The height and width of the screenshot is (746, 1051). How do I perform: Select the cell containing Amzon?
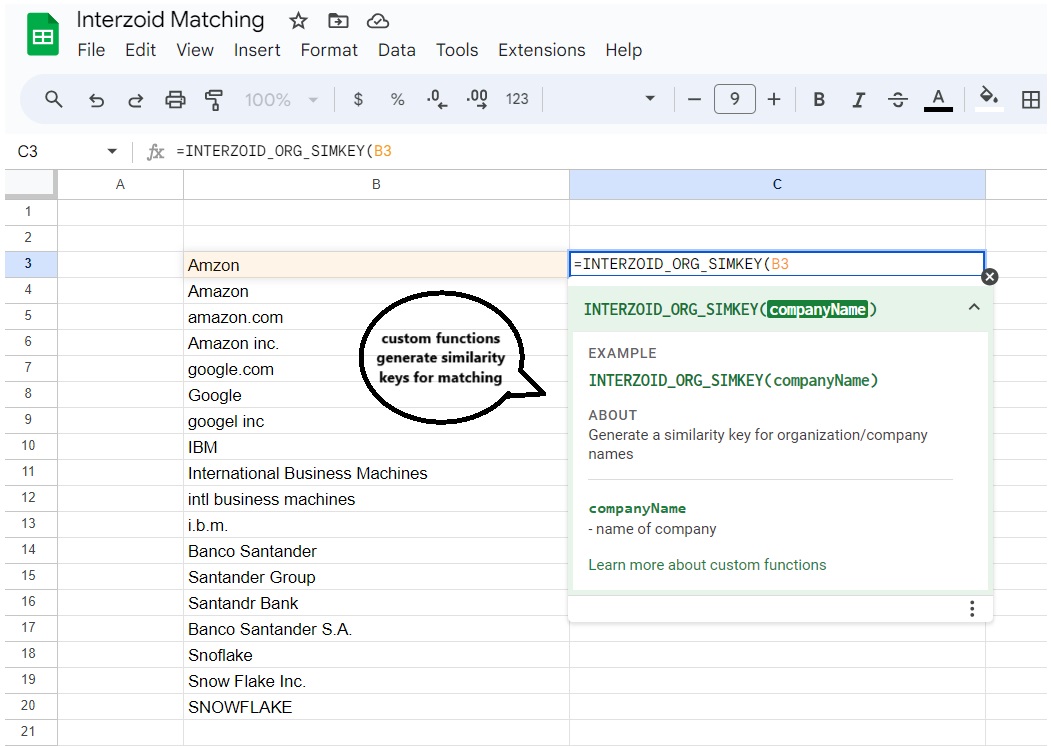tap(376, 265)
